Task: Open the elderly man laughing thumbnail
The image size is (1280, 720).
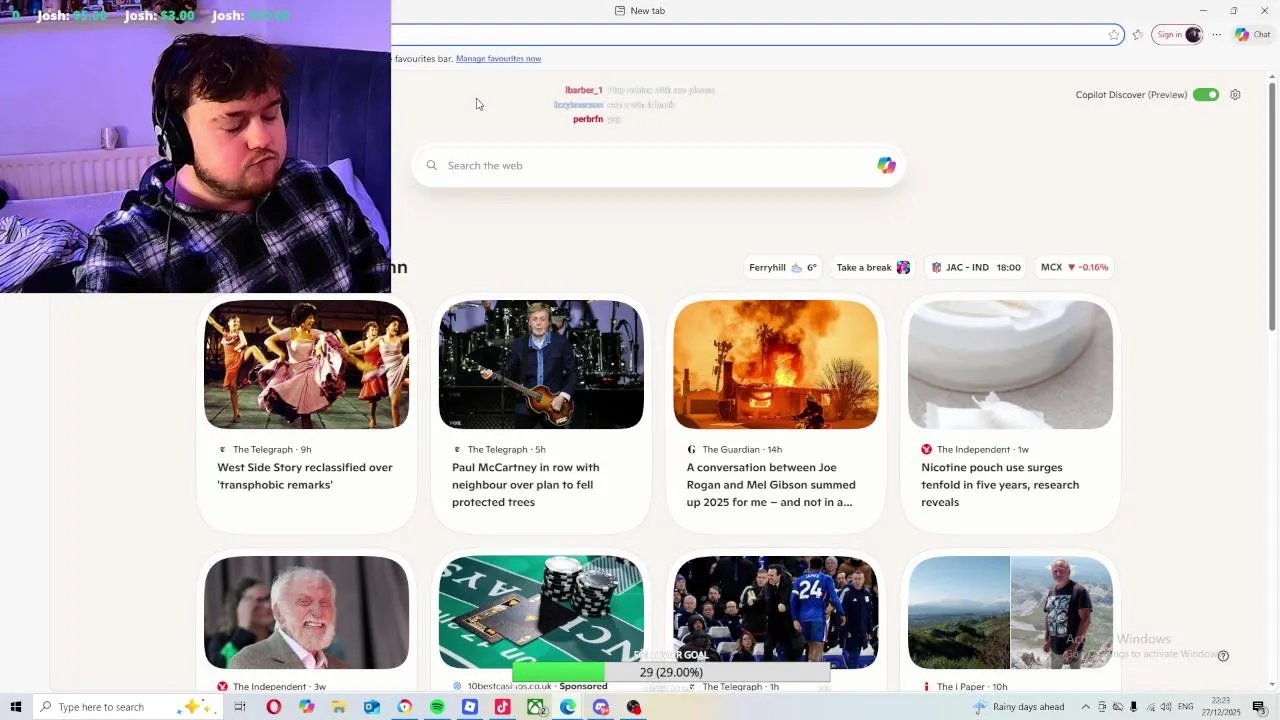Action: pos(306,613)
